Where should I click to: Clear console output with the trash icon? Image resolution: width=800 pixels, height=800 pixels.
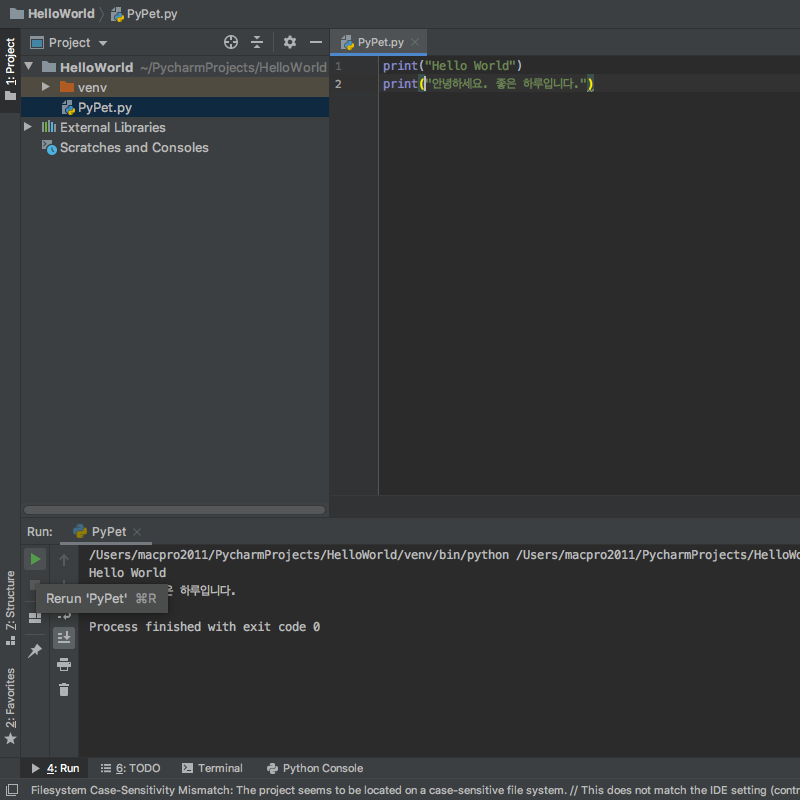coord(64,690)
